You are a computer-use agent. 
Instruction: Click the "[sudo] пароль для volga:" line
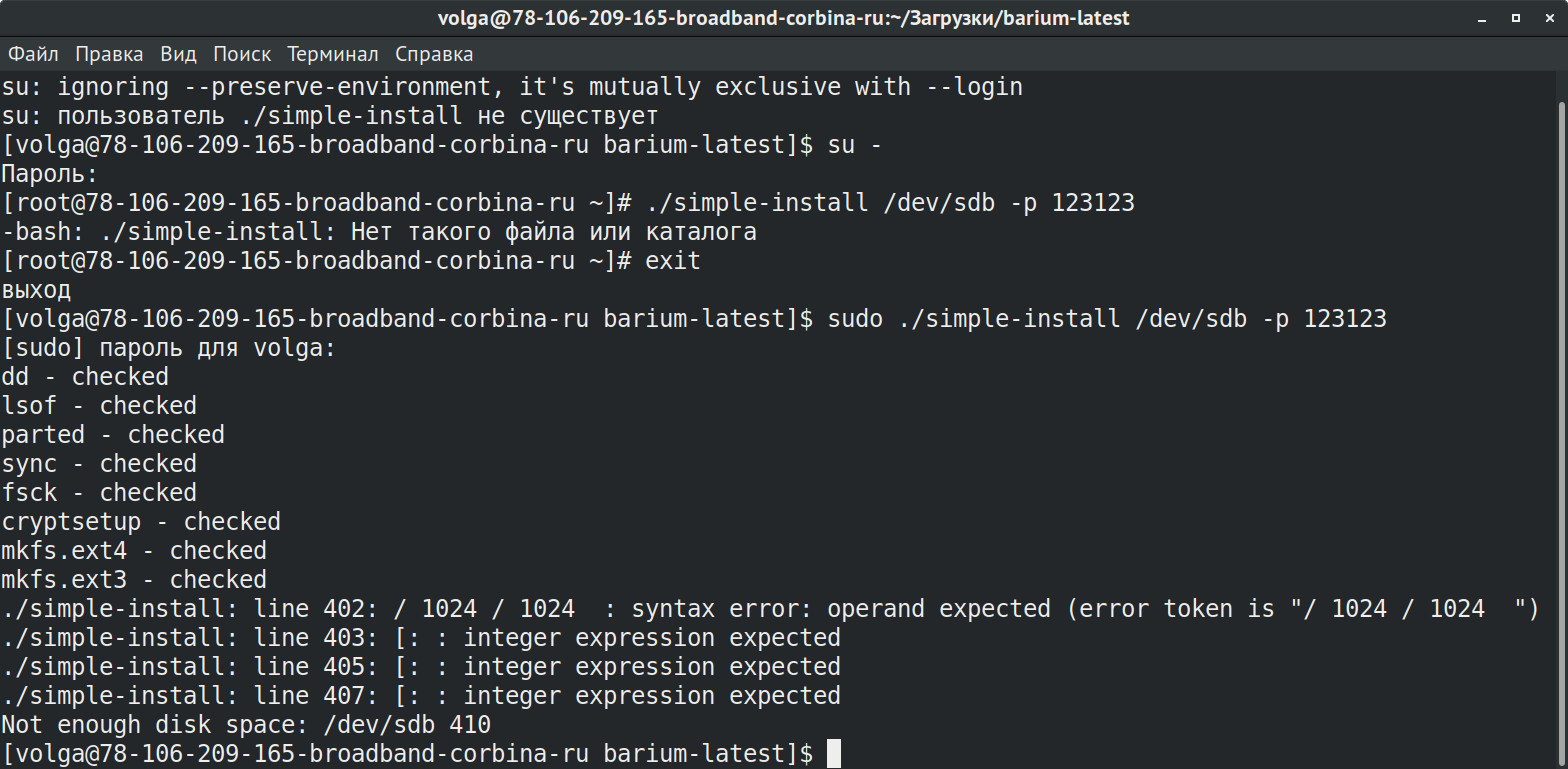(169, 348)
